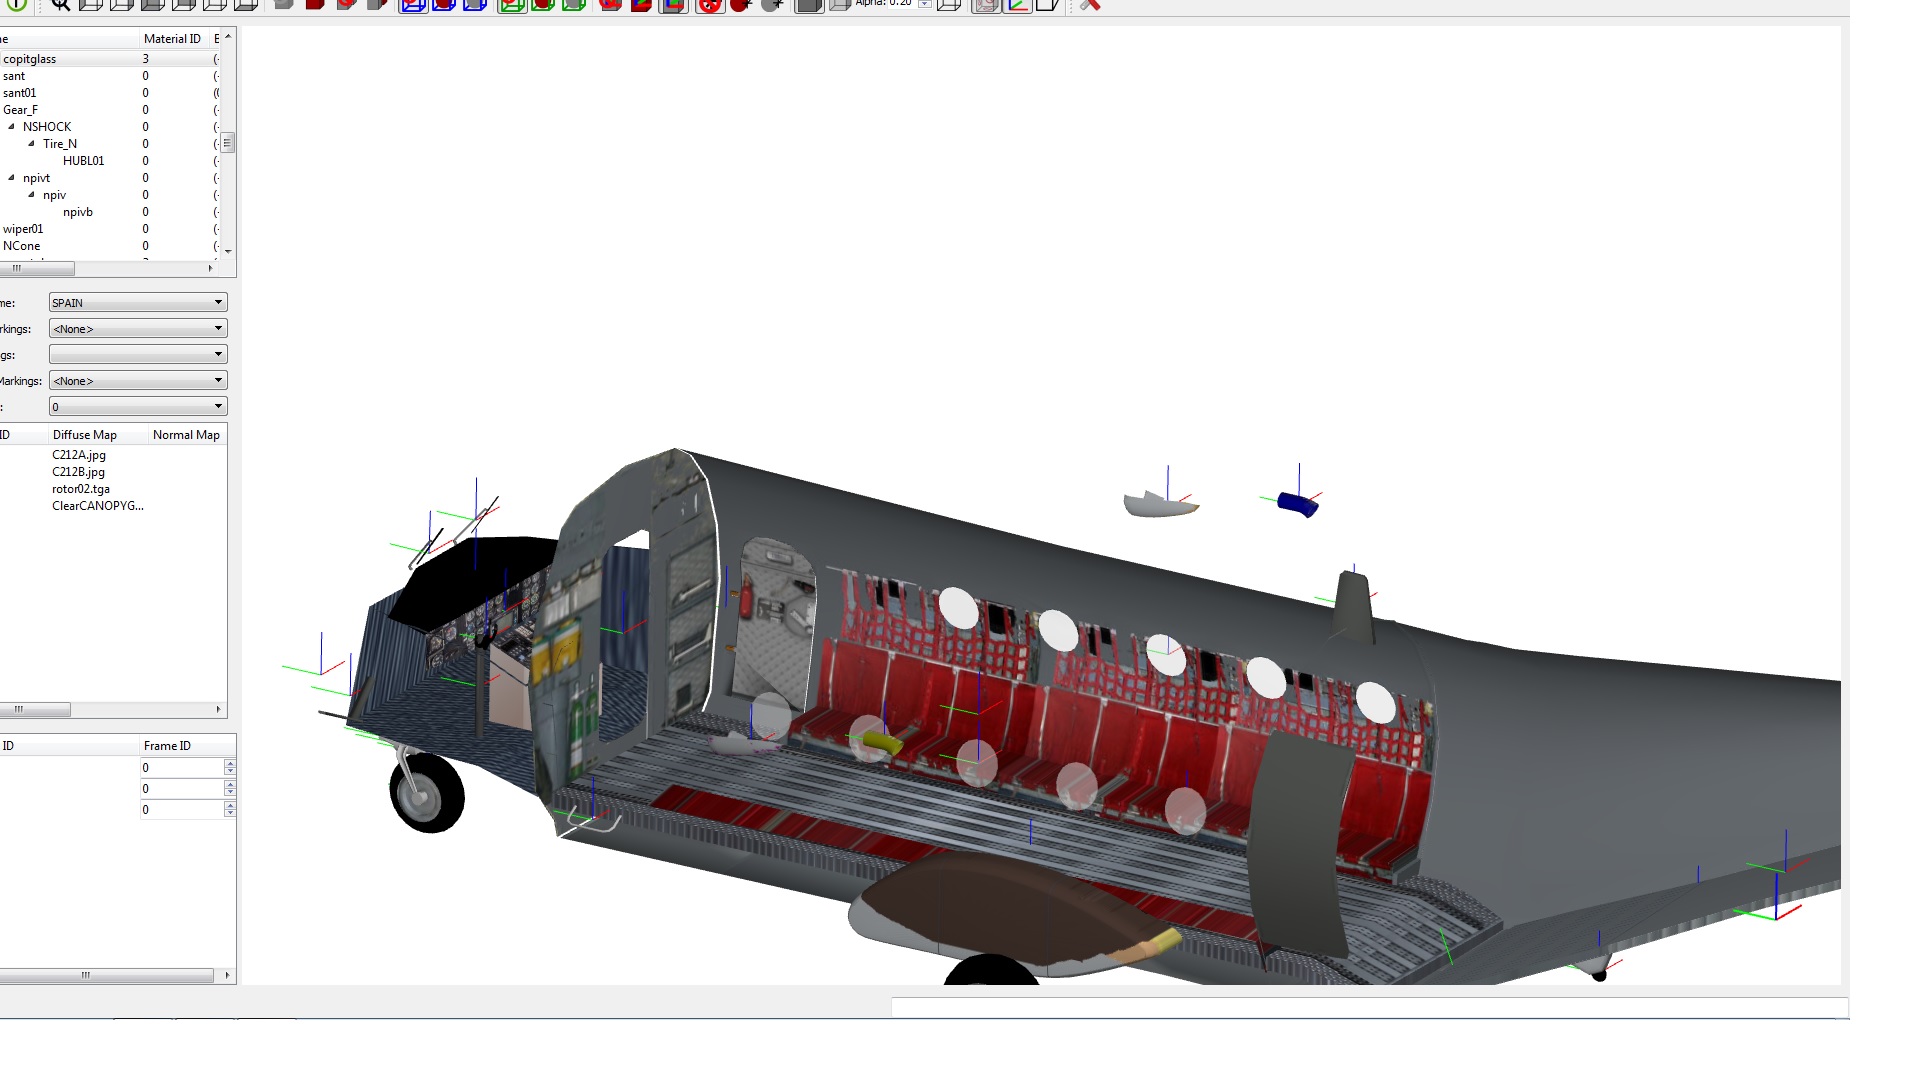Image resolution: width=1920 pixels, height=1080 pixels.
Task: Open the empty dropdown below the first <None> dropdown
Action: [x=138, y=354]
